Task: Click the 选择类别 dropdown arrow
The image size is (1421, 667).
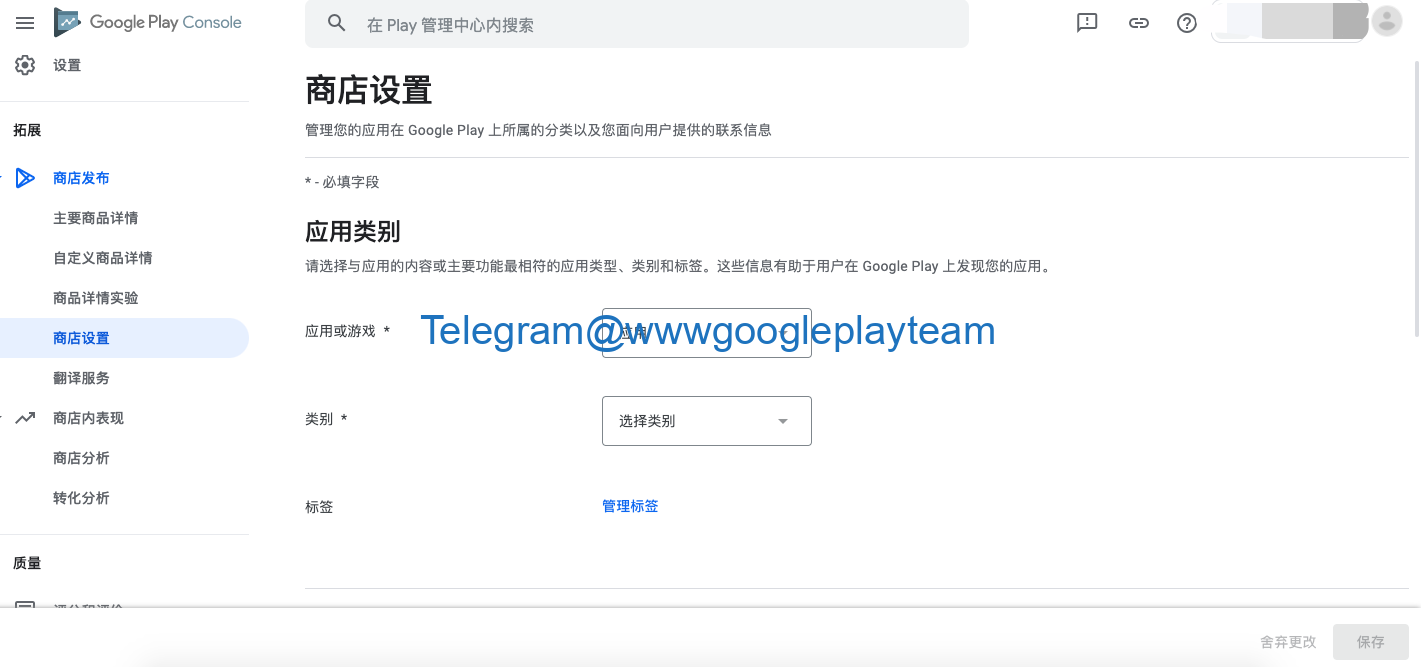Action: click(x=783, y=421)
